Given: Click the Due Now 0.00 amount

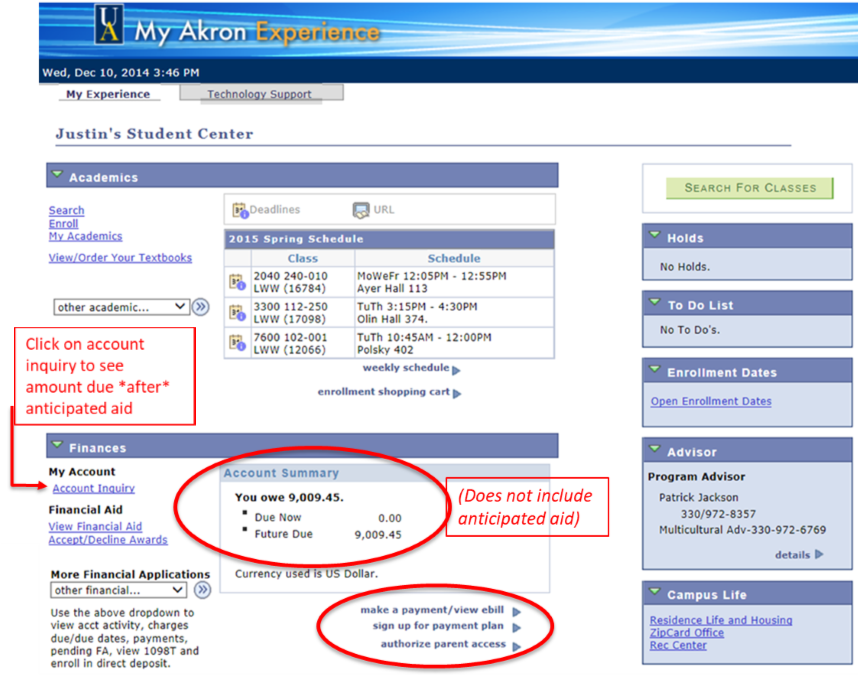Looking at the screenshot, I should coord(390,518).
